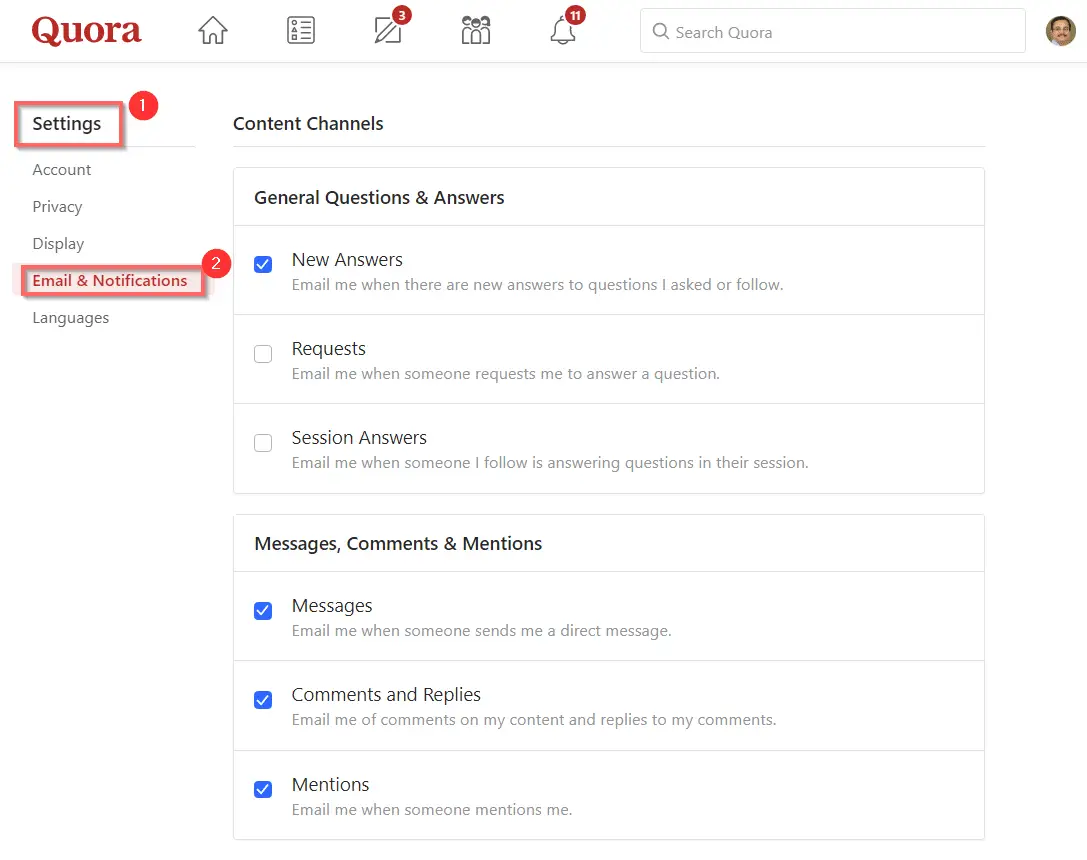Open the Answer pencil icon
The height and width of the screenshot is (860, 1087).
tap(388, 30)
